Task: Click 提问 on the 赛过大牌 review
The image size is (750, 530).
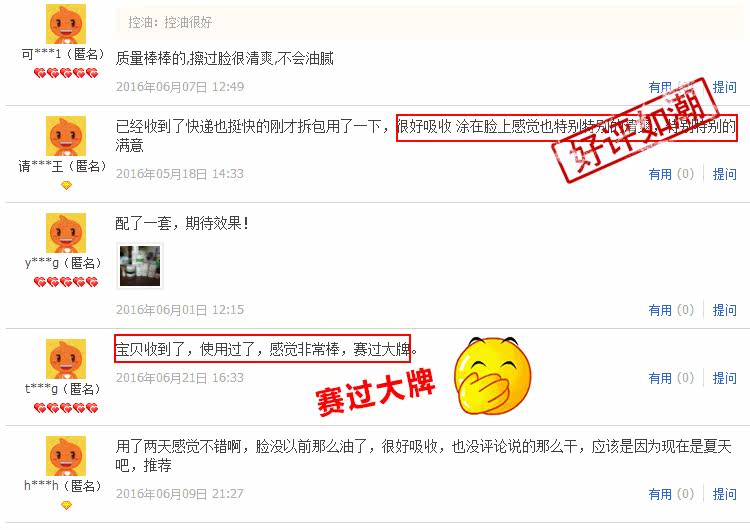Action: pos(725,378)
